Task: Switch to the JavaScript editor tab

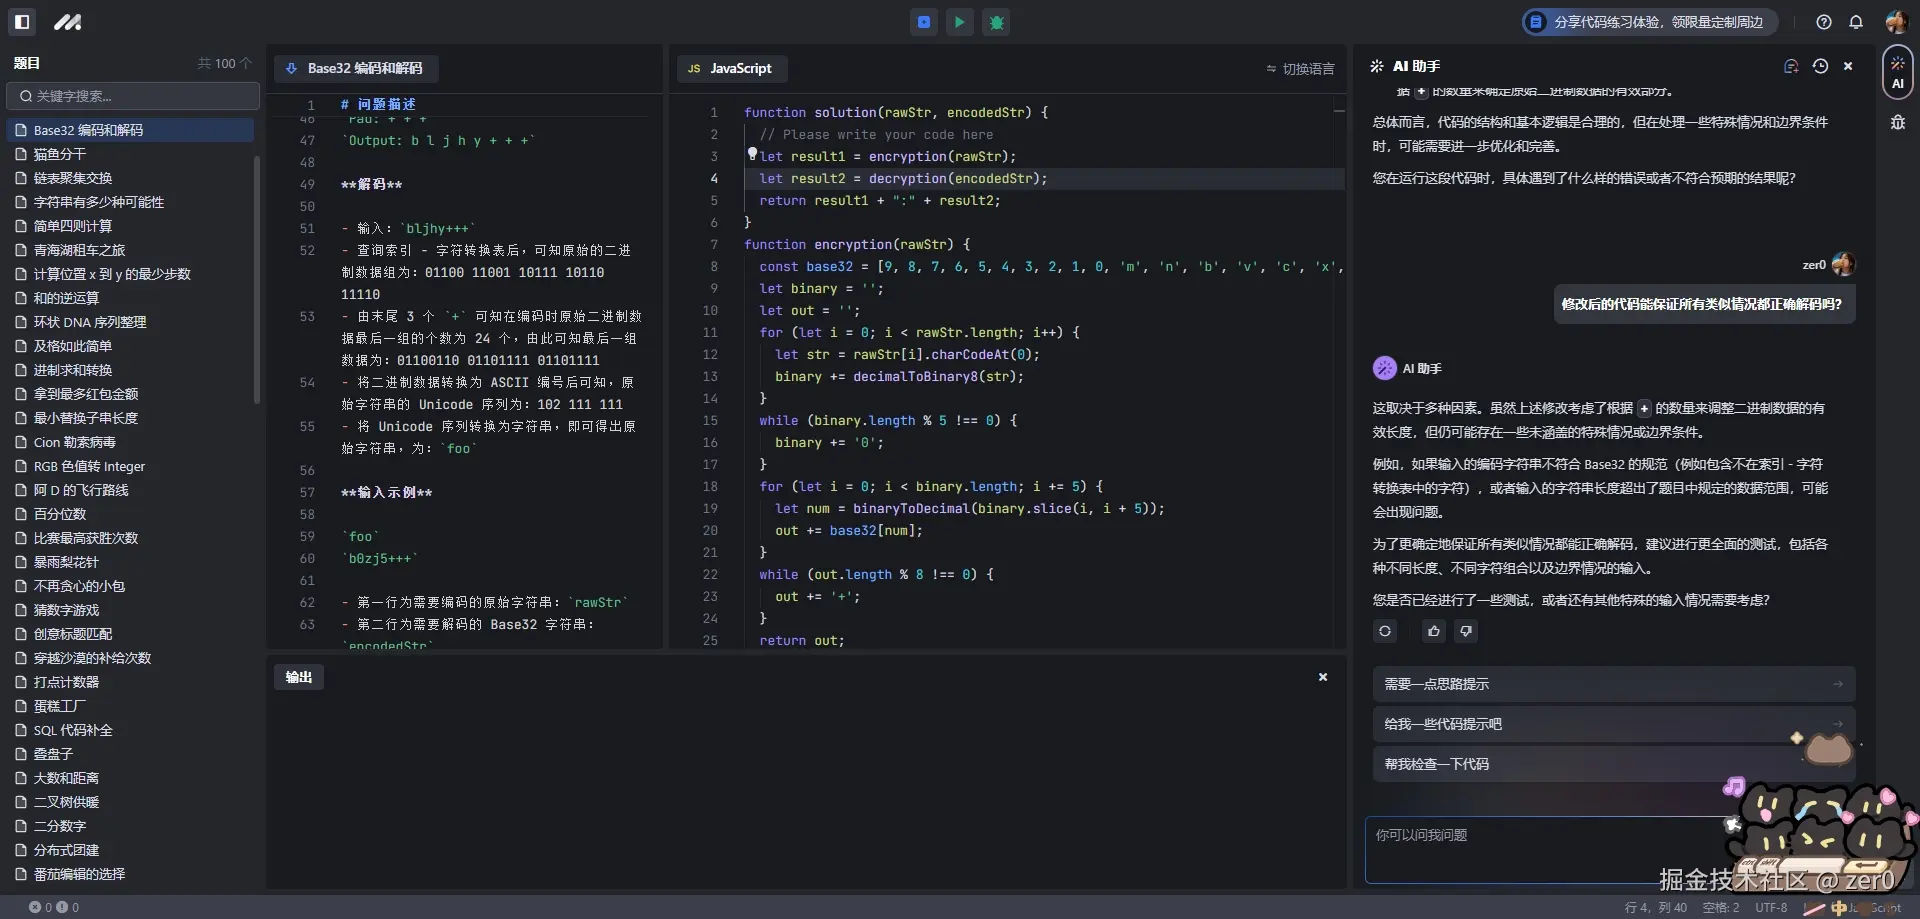Action: coord(731,69)
